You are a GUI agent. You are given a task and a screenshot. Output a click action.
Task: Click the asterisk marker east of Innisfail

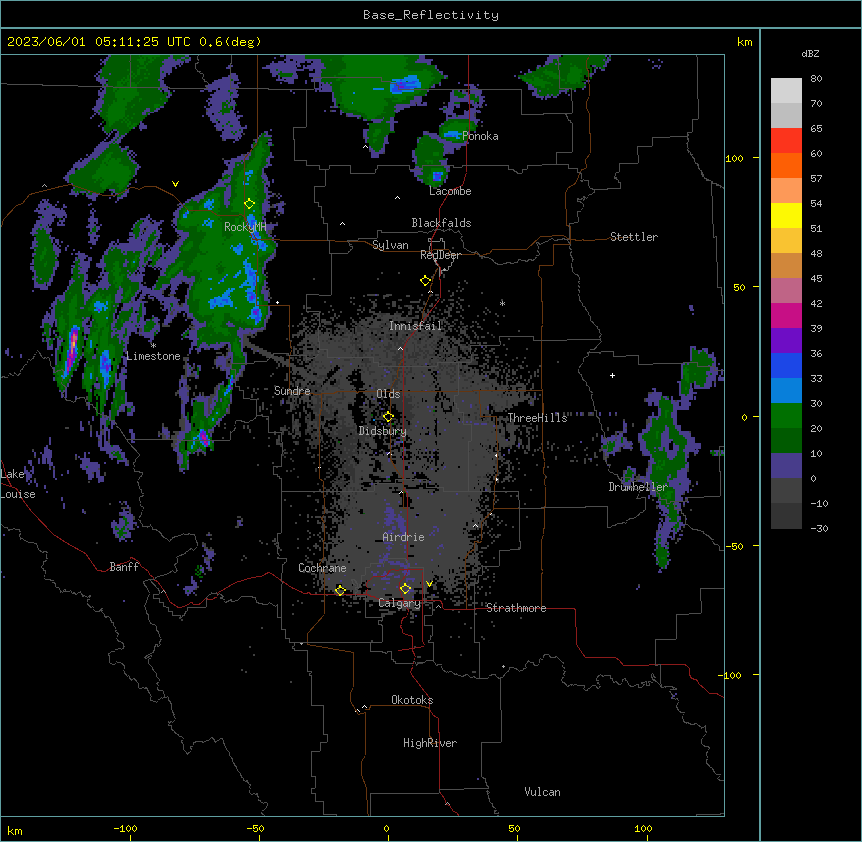pos(502,303)
